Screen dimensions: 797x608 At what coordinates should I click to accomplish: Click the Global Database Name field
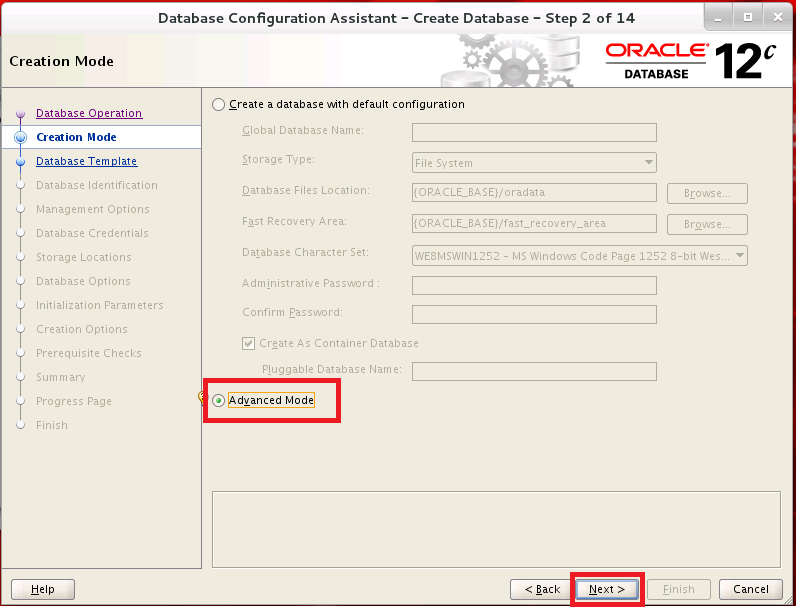(534, 132)
